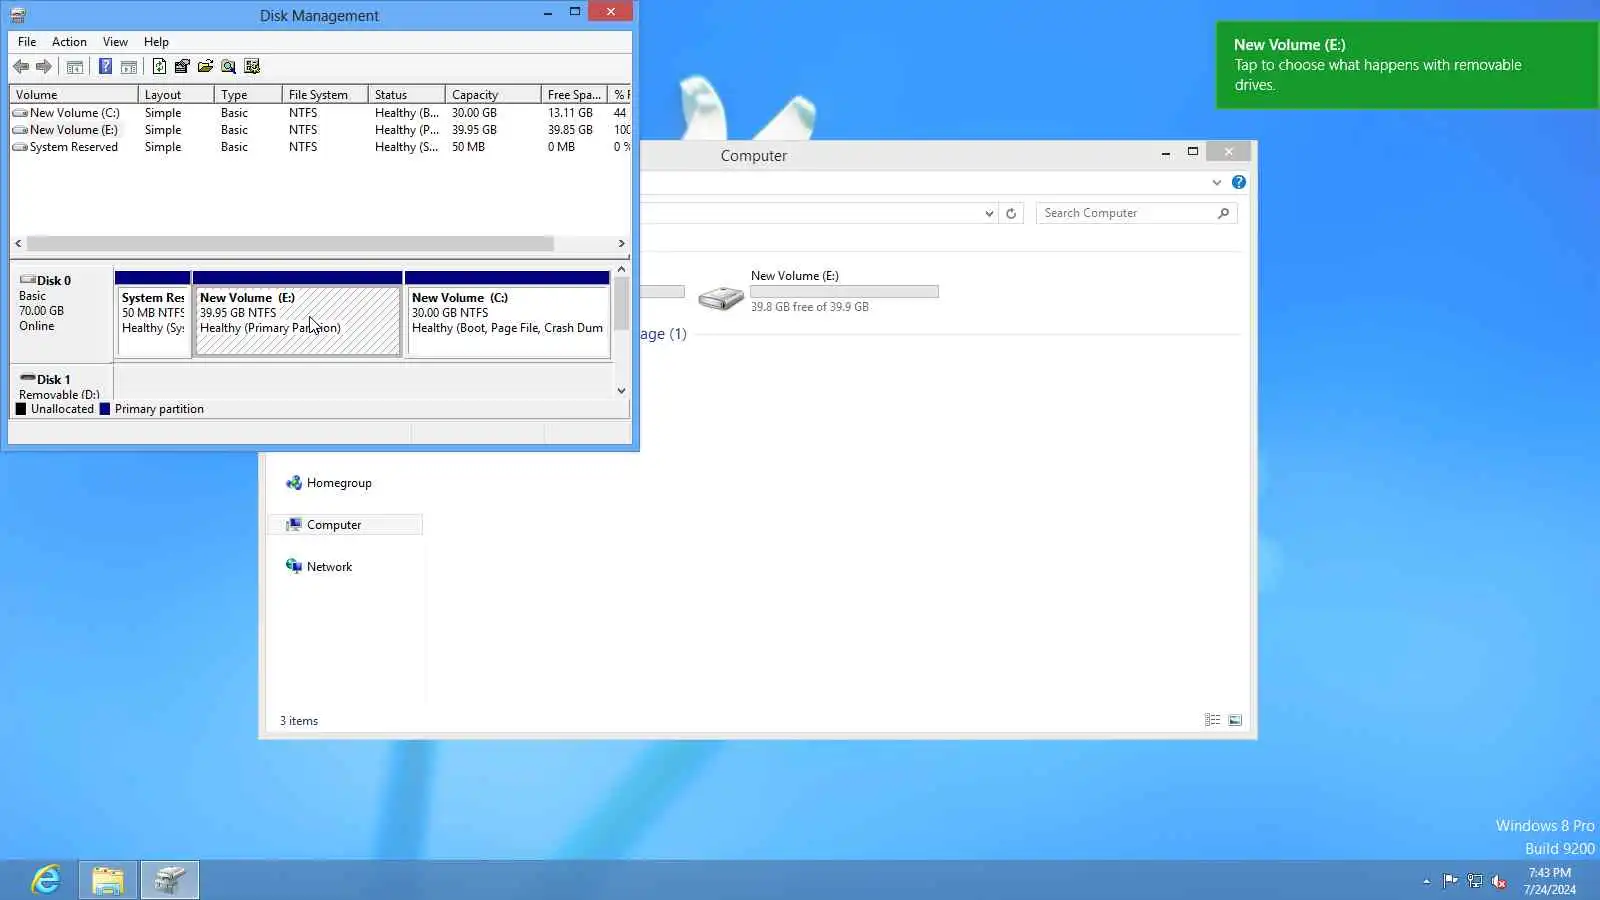The height and width of the screenshot is (900, 1600).
Task: Sort by the Free Space column header
Action: point(574,95)
